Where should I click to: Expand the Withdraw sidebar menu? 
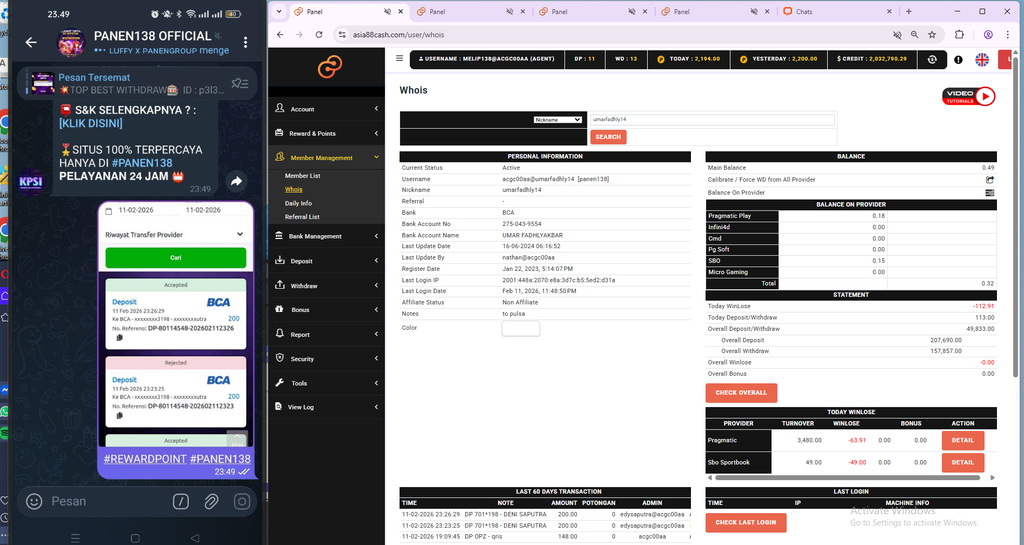tap(326, 285)
